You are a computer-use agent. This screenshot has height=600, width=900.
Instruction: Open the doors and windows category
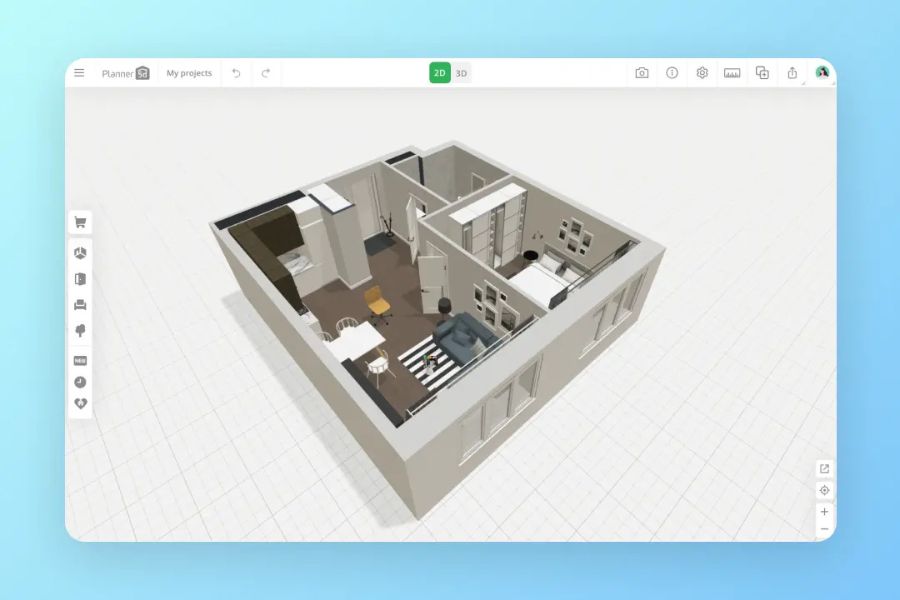coord(80,277)
